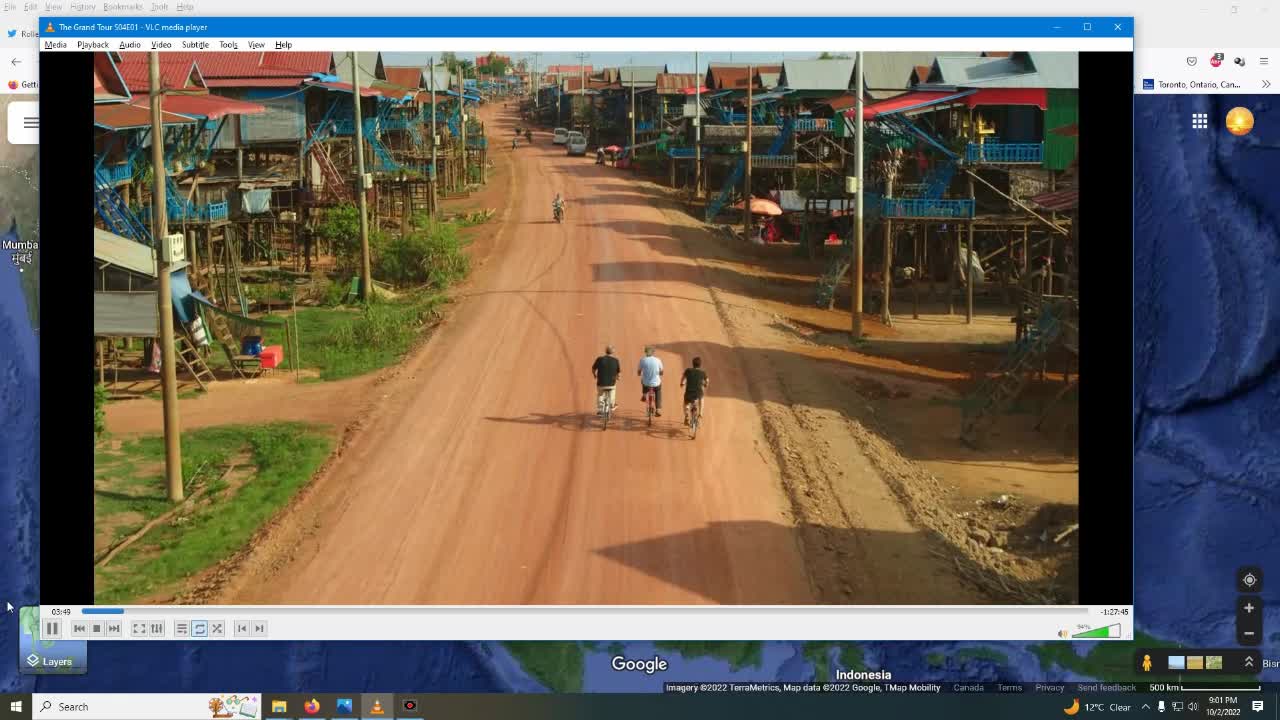Open the VLC Subtitle menu
1280x720 pixels.
click(x=195, y=45)
